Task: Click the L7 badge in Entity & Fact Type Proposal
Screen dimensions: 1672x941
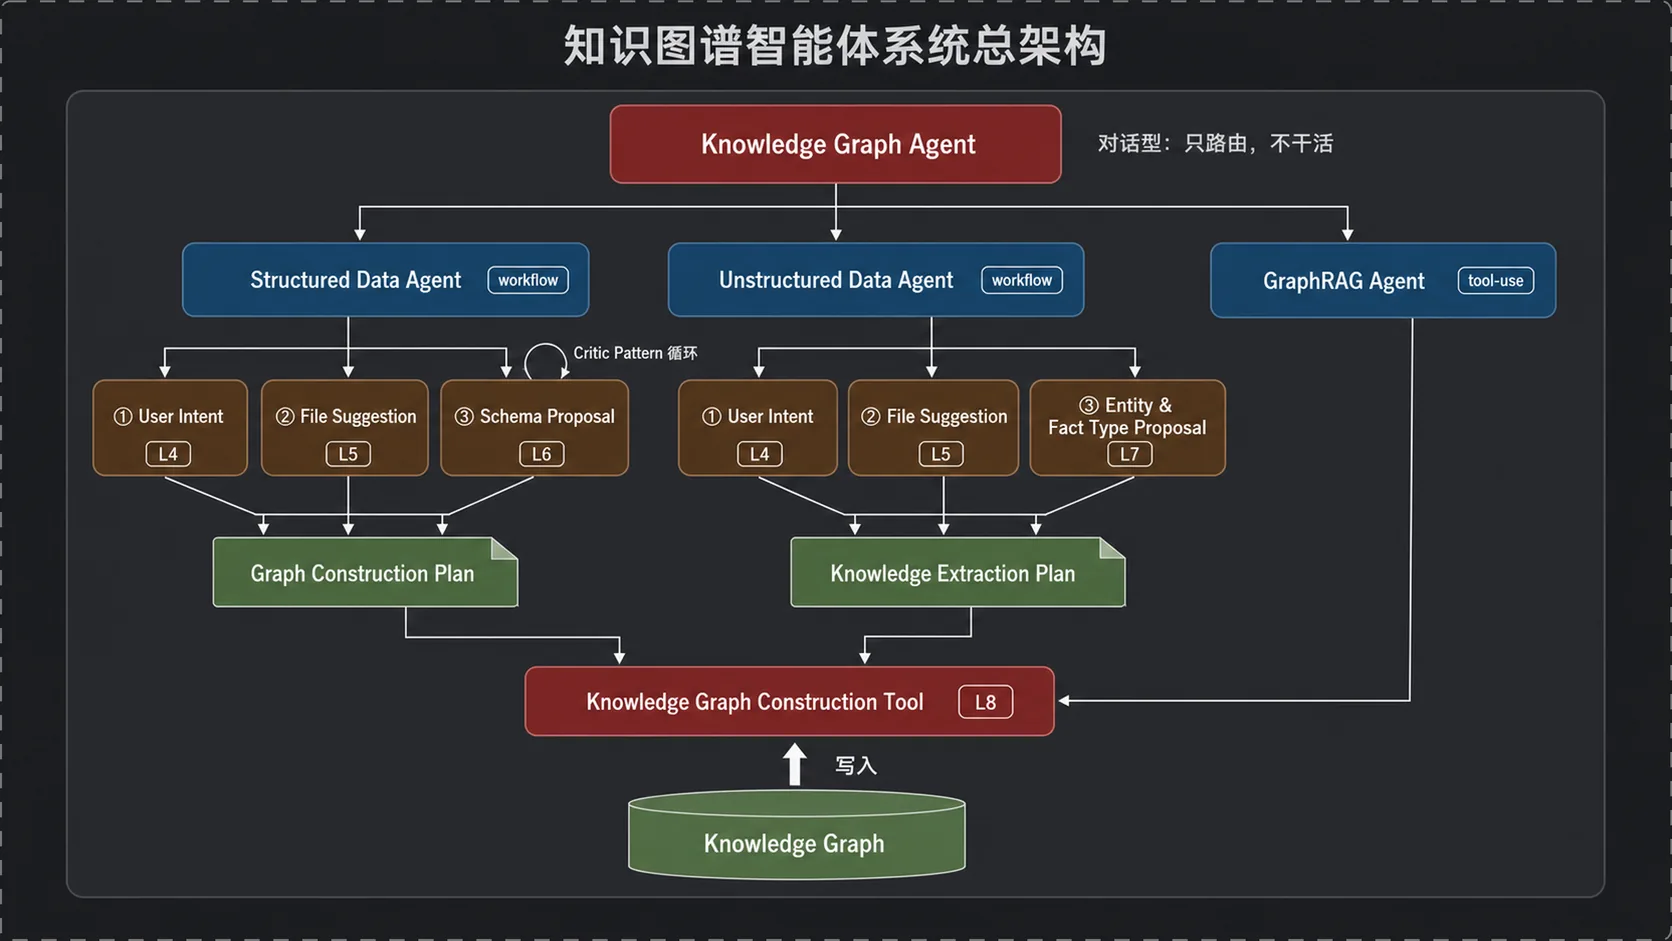Action: (x=1129, y=454)
